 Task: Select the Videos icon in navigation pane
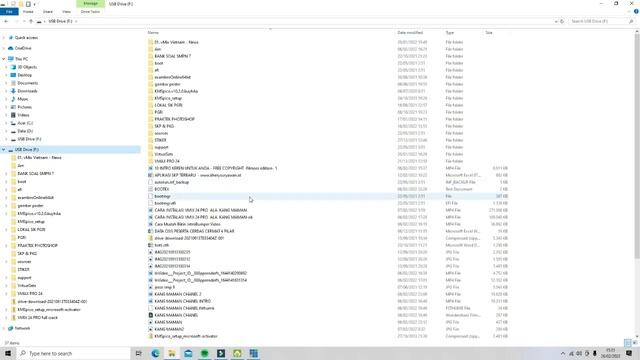13,115
